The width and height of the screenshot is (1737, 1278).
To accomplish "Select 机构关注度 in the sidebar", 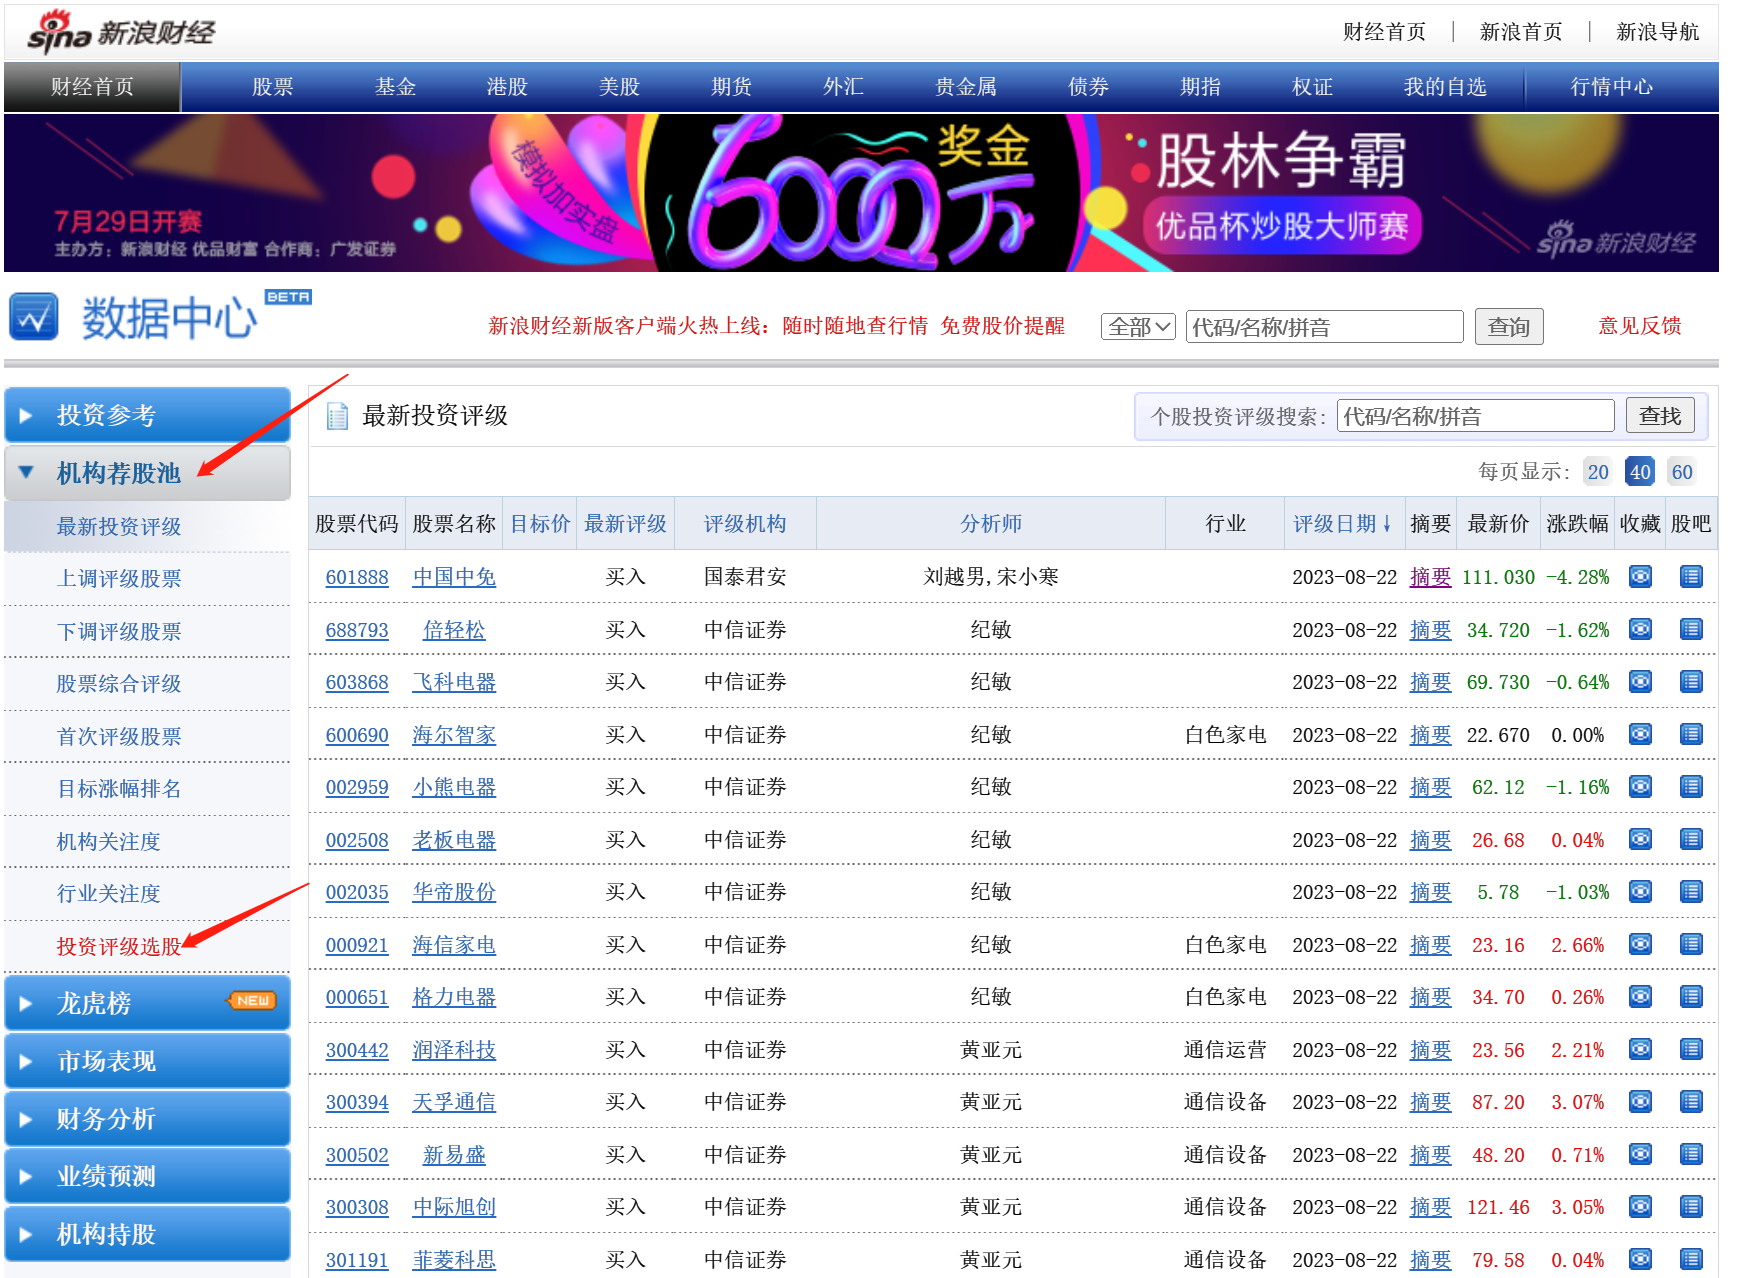I will click(109, 842).
